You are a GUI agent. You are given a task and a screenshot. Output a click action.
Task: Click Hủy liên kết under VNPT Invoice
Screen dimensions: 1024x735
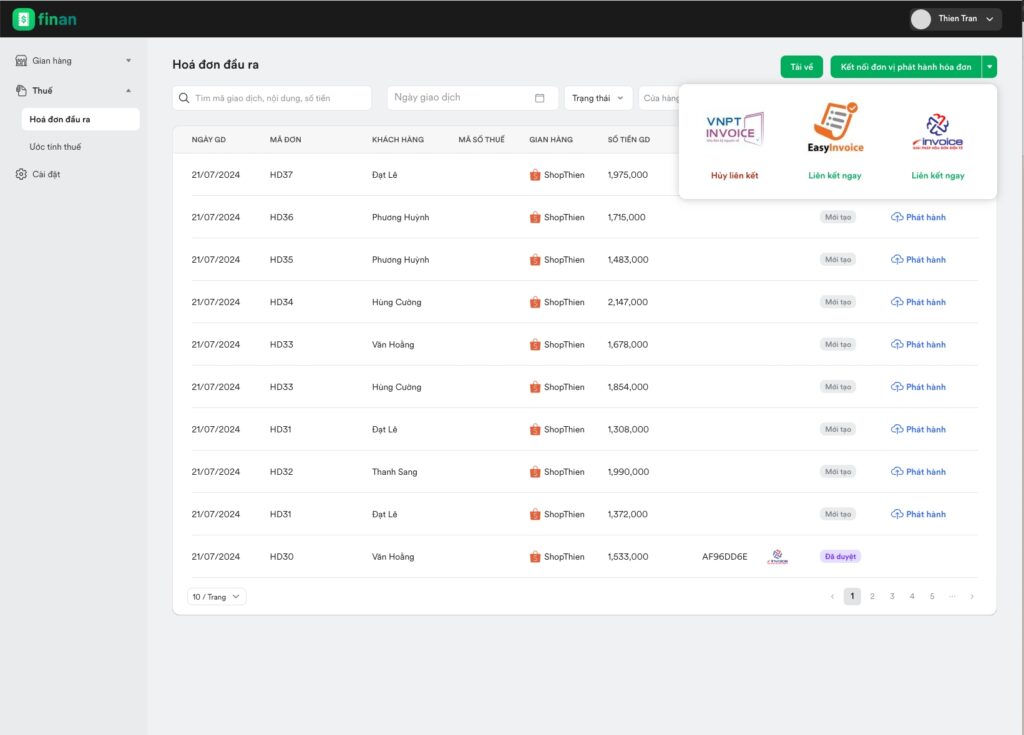[735, 176]
